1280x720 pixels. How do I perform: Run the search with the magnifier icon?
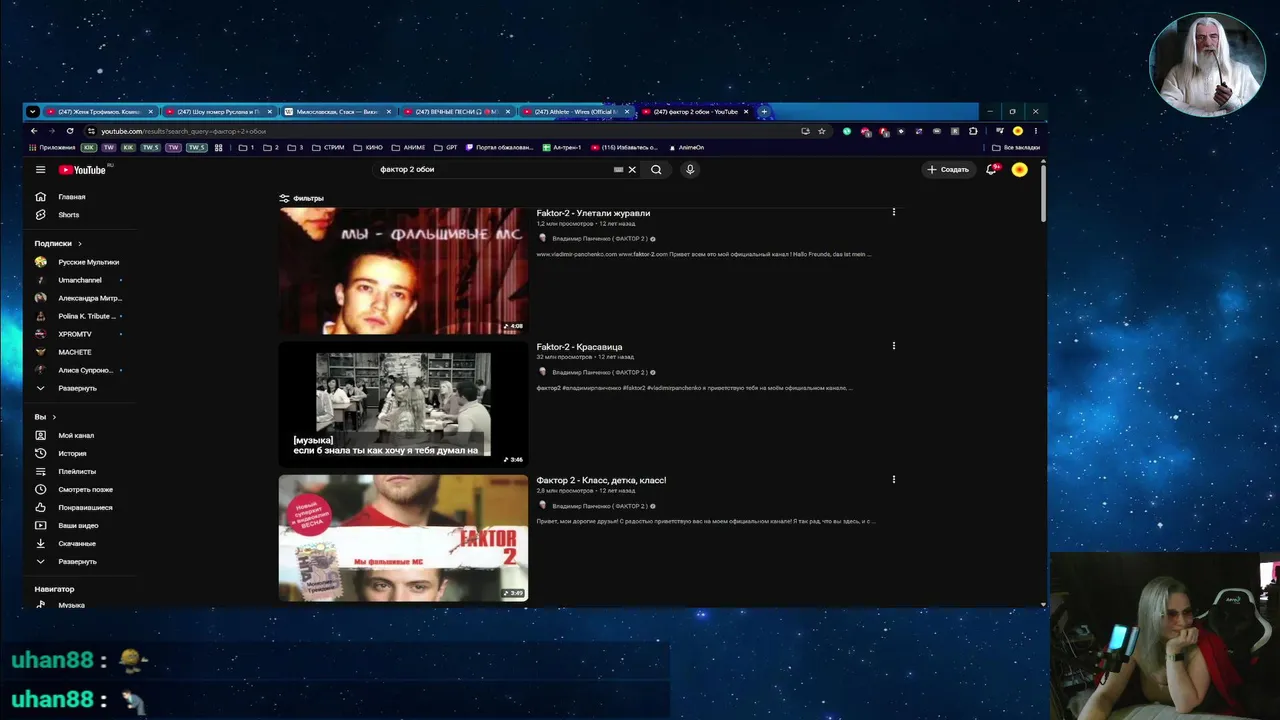tap(656, 170)
